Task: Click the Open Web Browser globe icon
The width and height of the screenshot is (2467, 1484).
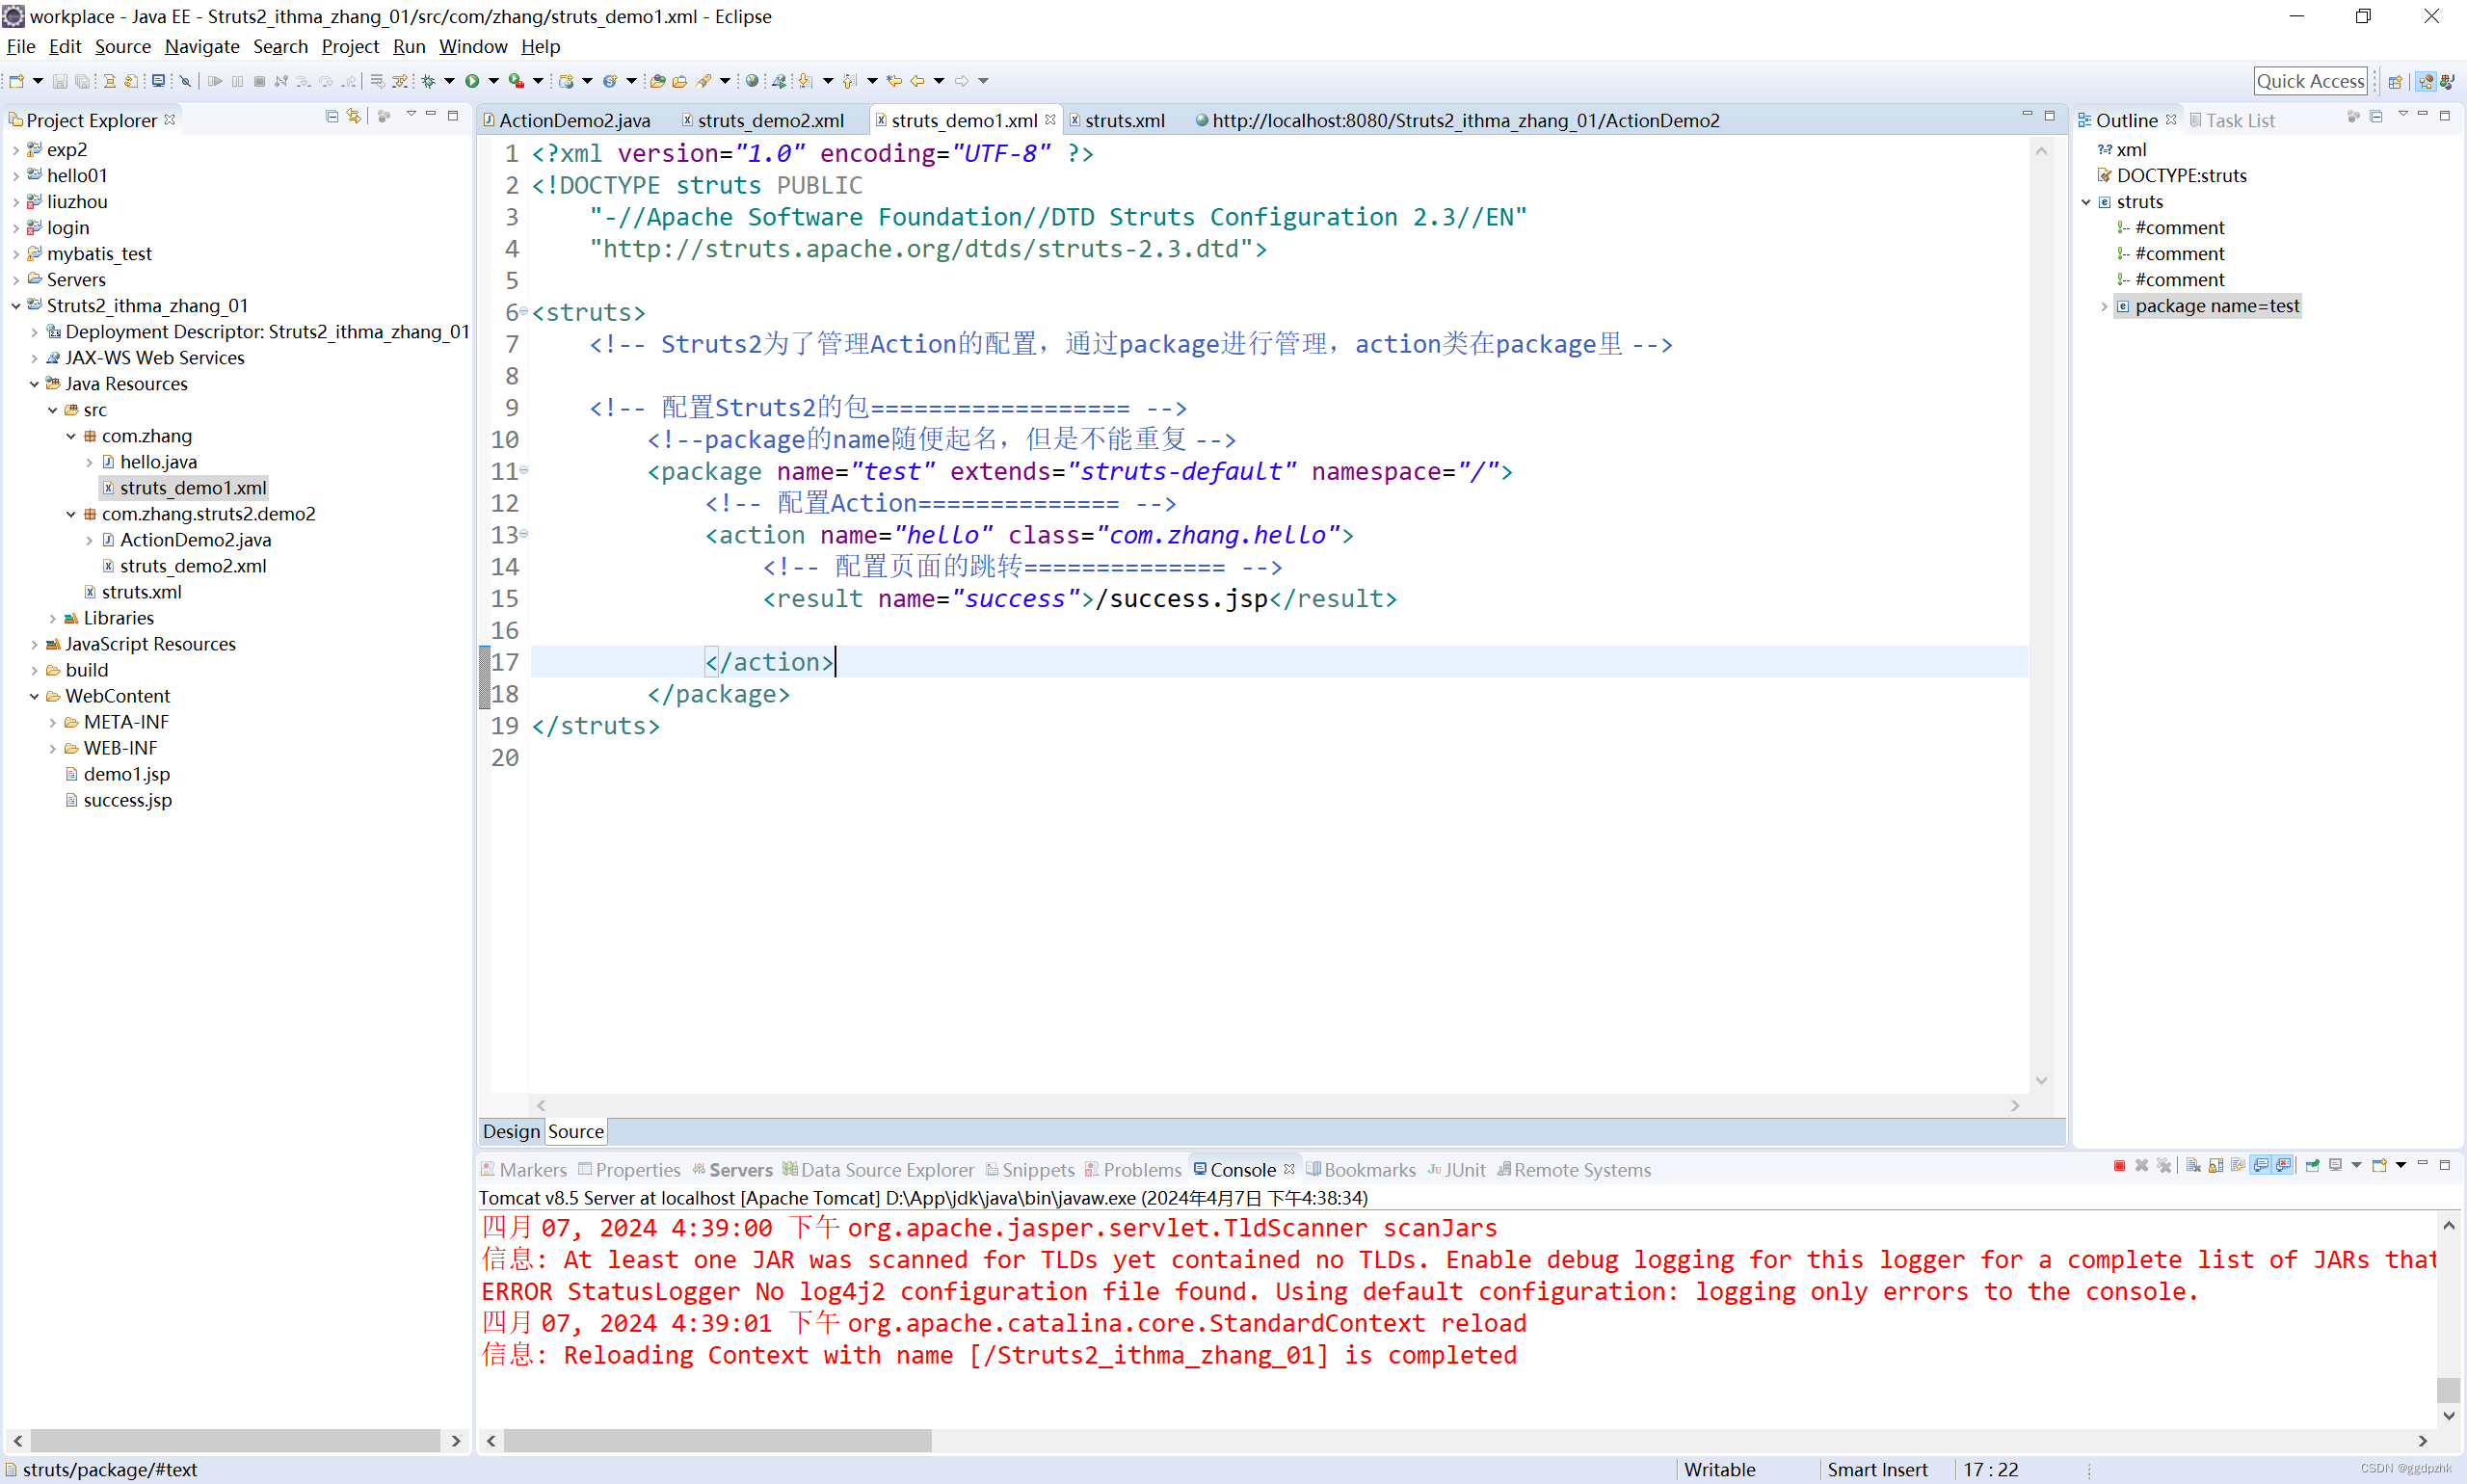Action: [752, 81]
